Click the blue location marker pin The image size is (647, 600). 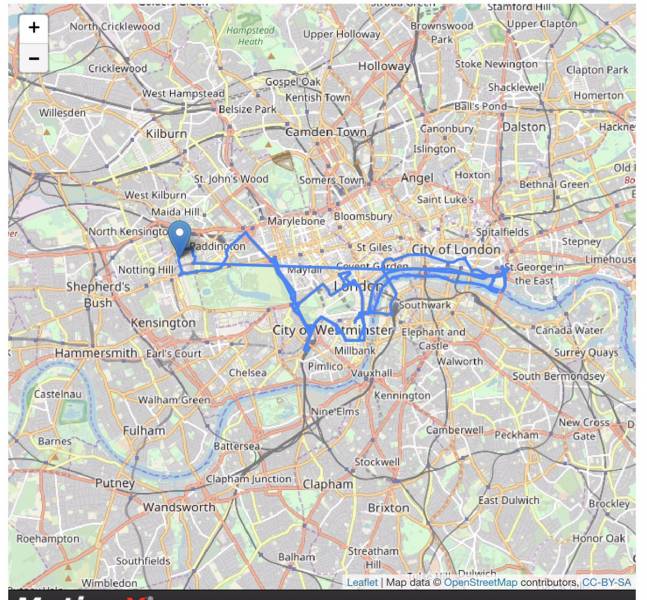[x=180, y=239]
